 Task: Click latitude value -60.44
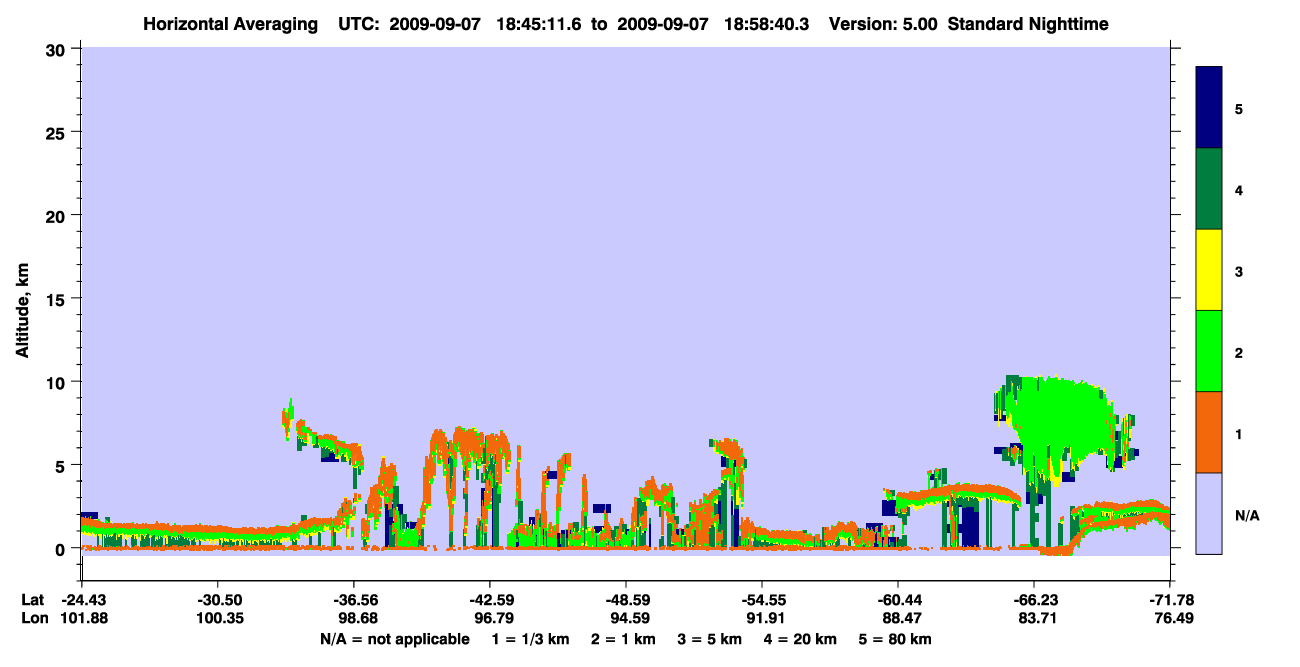click(898, 600)
